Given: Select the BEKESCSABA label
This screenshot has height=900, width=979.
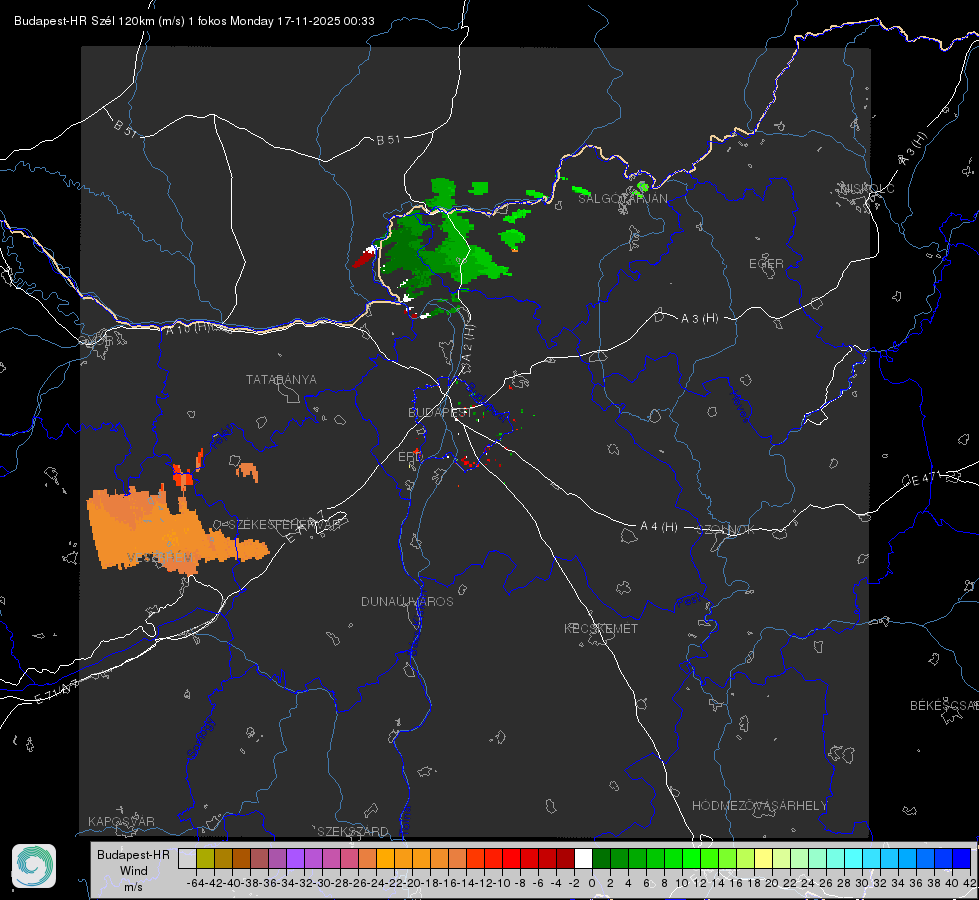Looking at the screenshot, I should pyautogui.click(x=944, y=706).
